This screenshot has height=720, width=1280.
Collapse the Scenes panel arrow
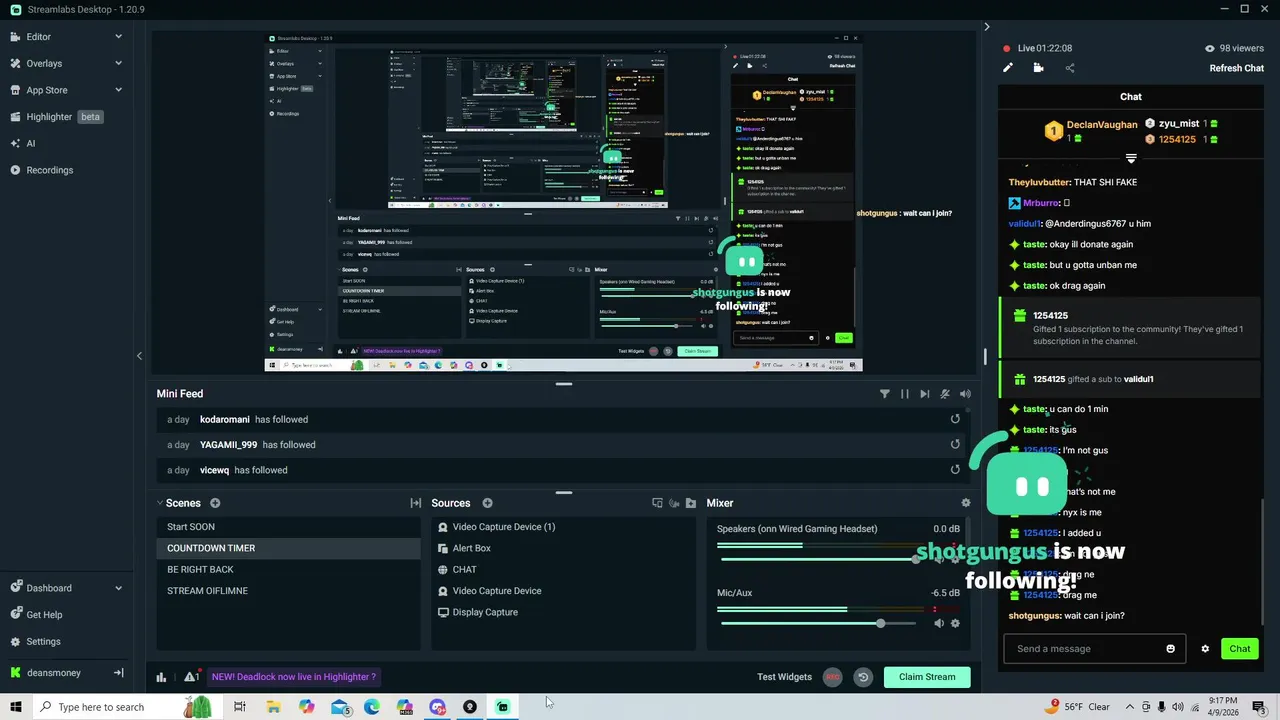coord(160,503)
